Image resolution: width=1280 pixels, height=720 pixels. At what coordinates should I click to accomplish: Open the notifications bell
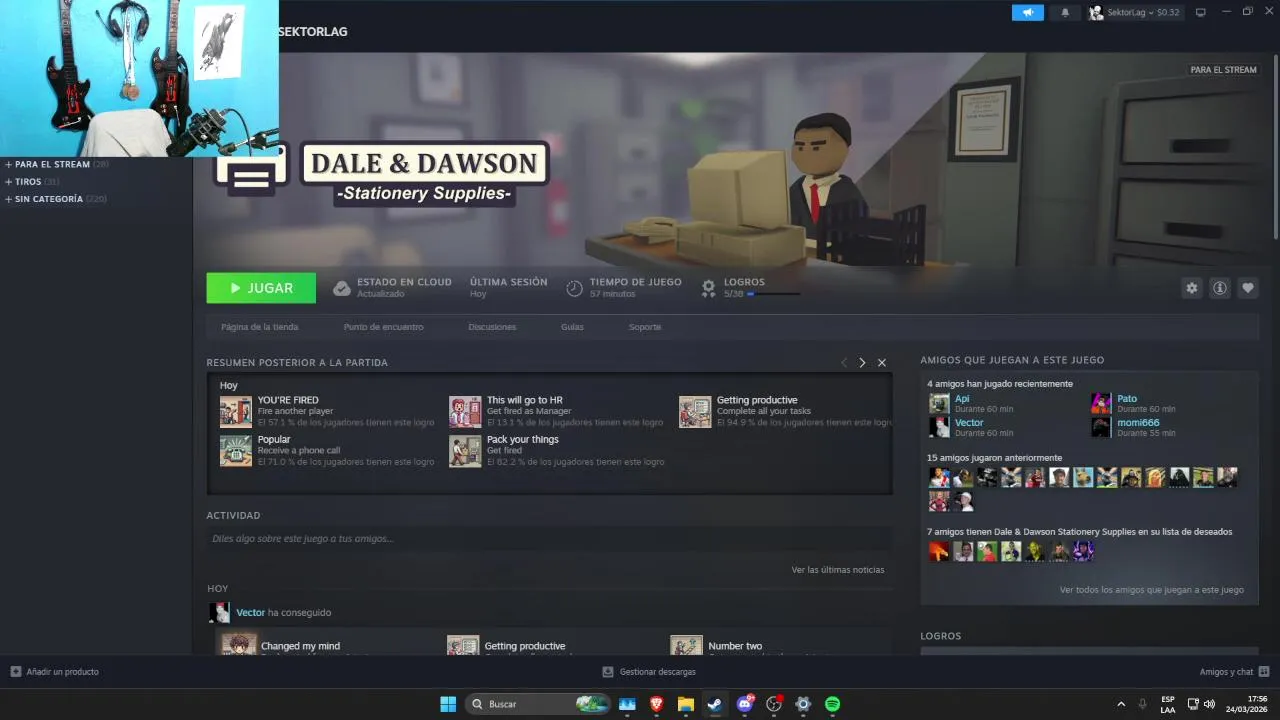click(x=1065, y=12)
